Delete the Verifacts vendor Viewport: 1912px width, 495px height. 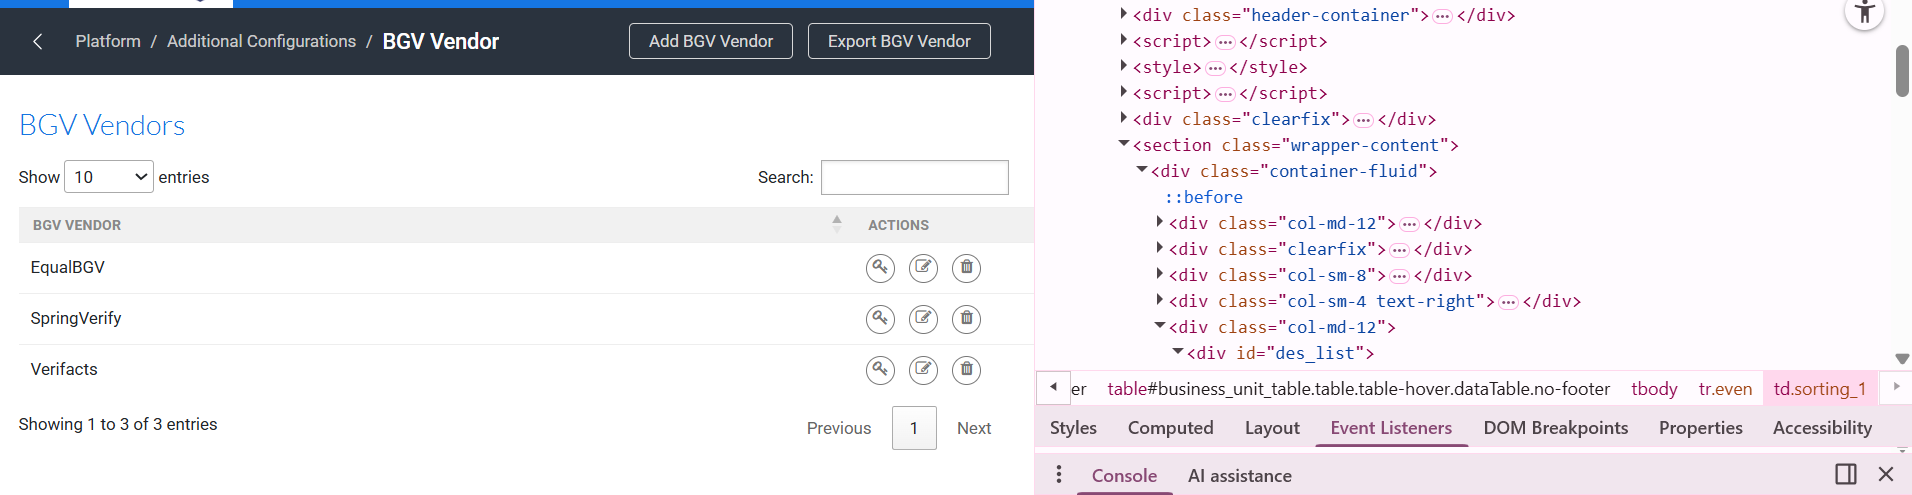[x=966, y=370]
